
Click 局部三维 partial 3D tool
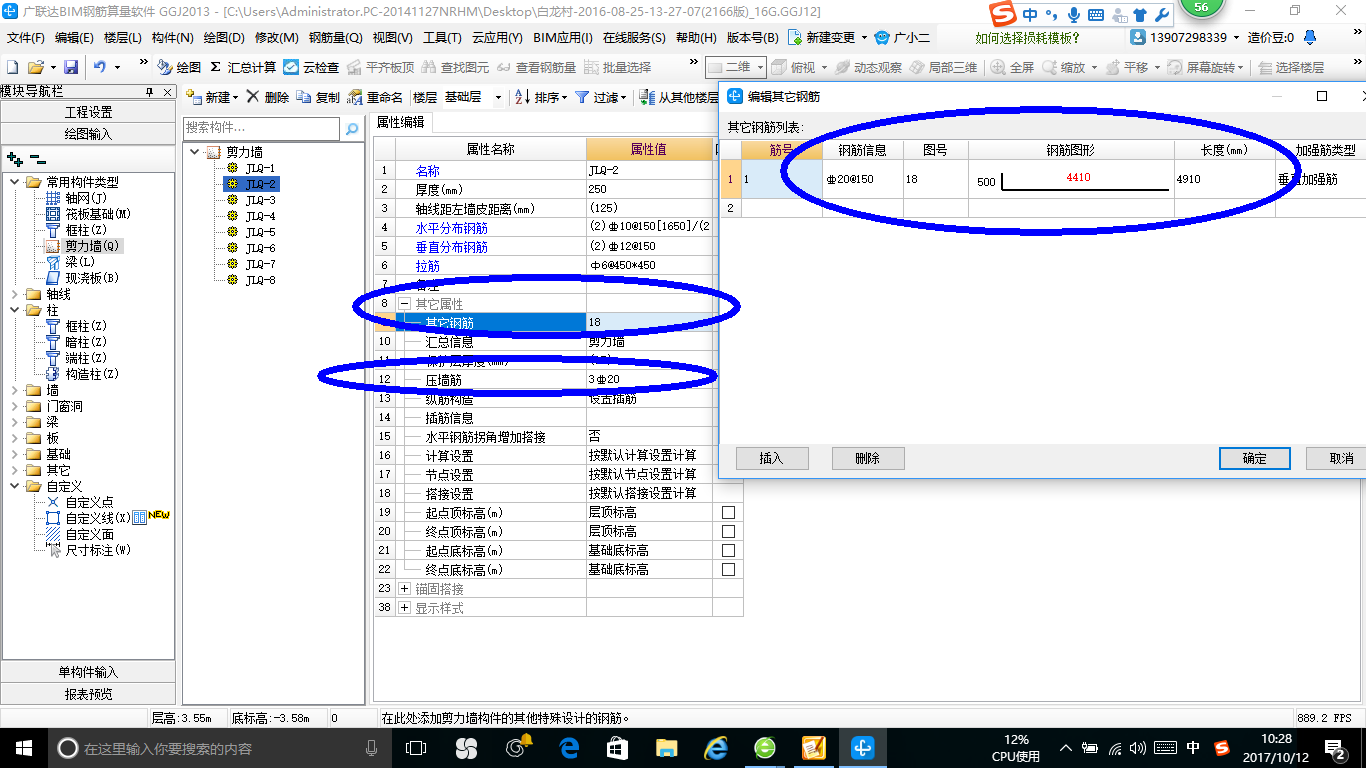(943, 67)
